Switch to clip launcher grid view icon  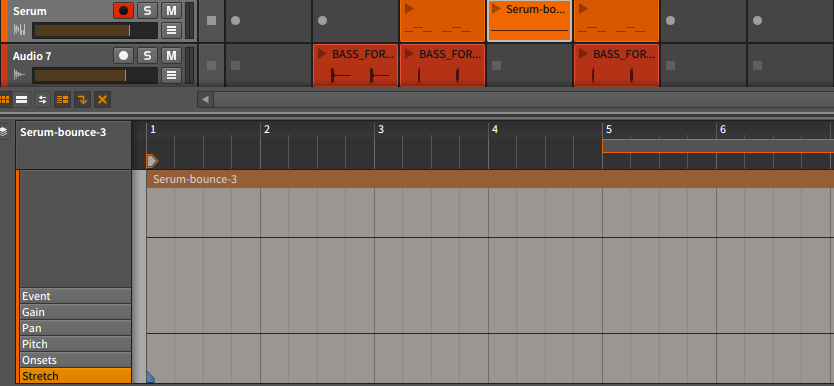click(5, 99)
